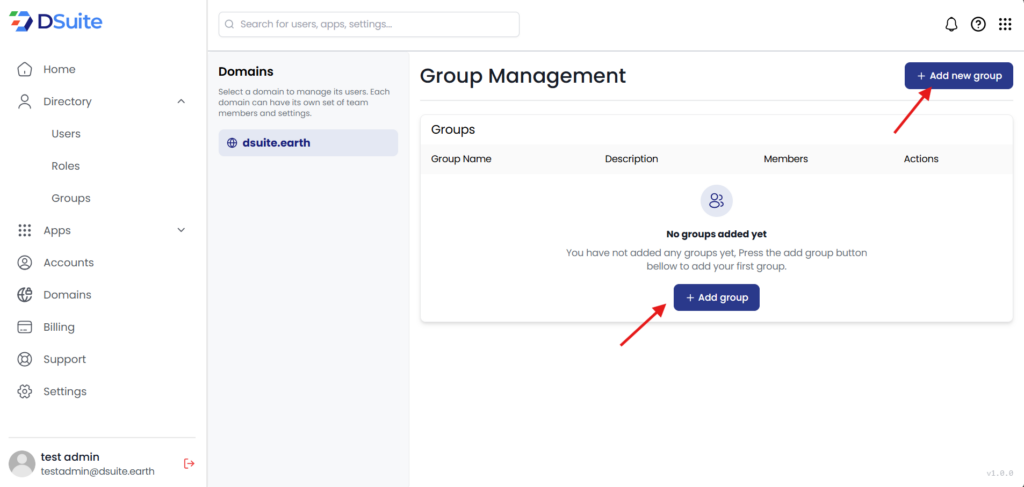Open the Domains sidebar item
1024x487 pixels.
67,295
